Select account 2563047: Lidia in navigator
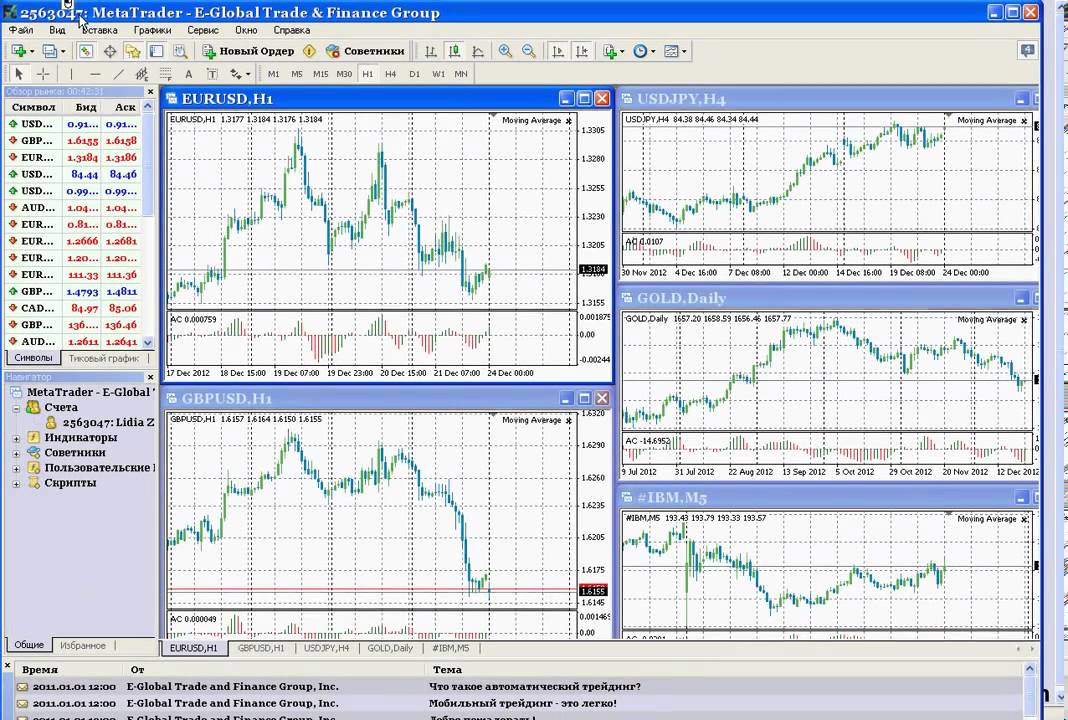 point(100,422)
